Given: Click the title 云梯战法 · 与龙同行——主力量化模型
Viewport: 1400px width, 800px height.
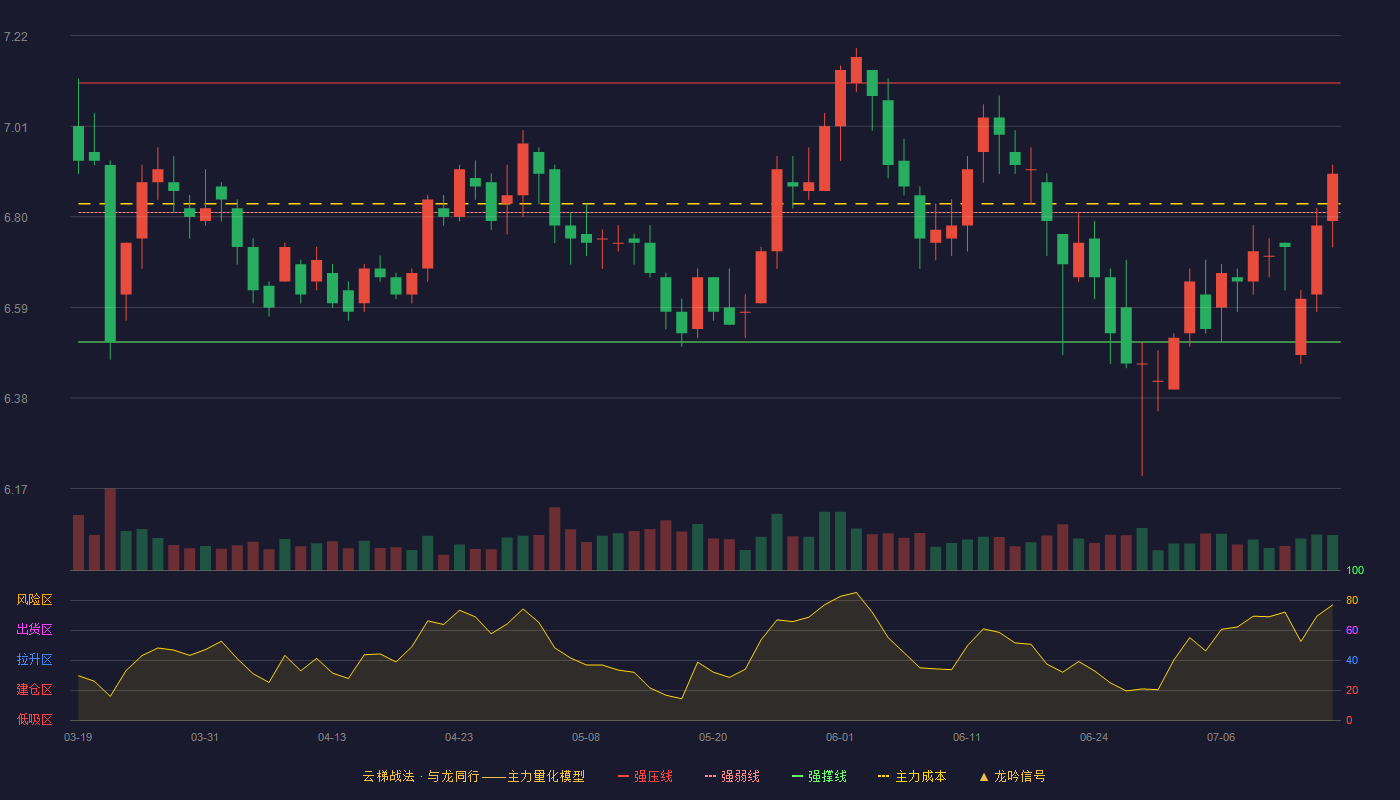Looking at the screenshot, I should [473, 776].
